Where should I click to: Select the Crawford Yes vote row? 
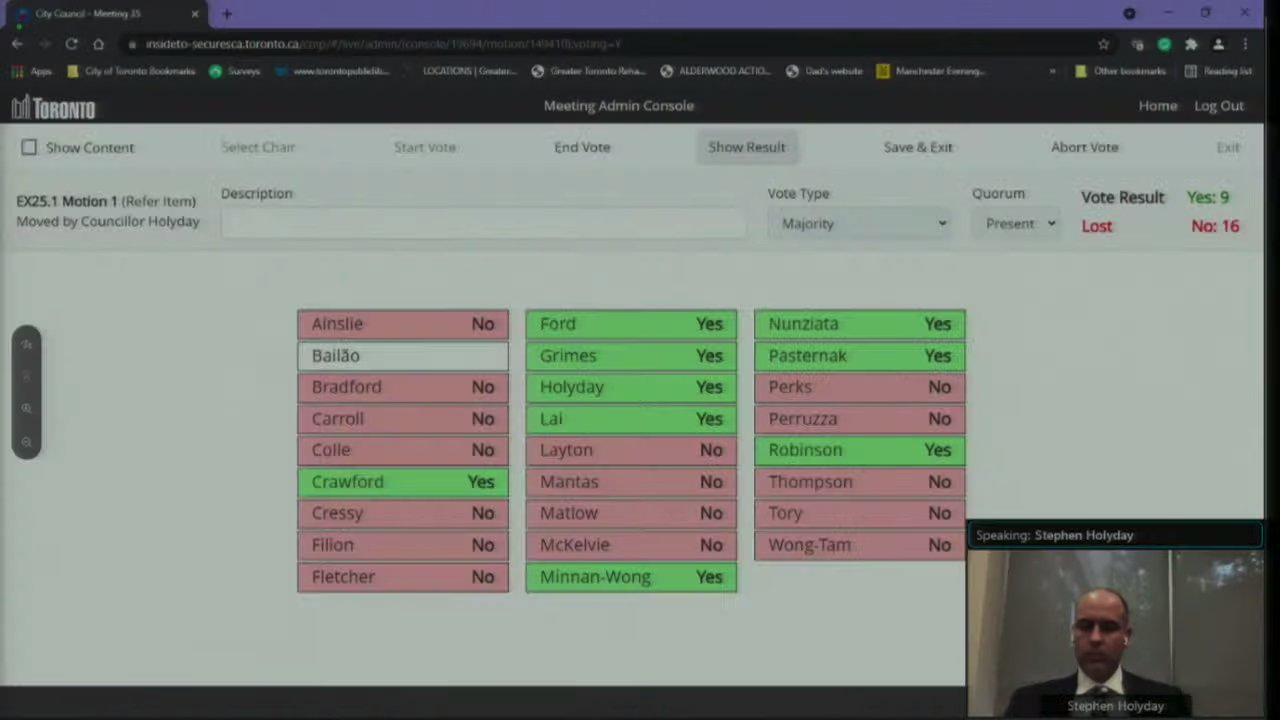click(403, 482)
